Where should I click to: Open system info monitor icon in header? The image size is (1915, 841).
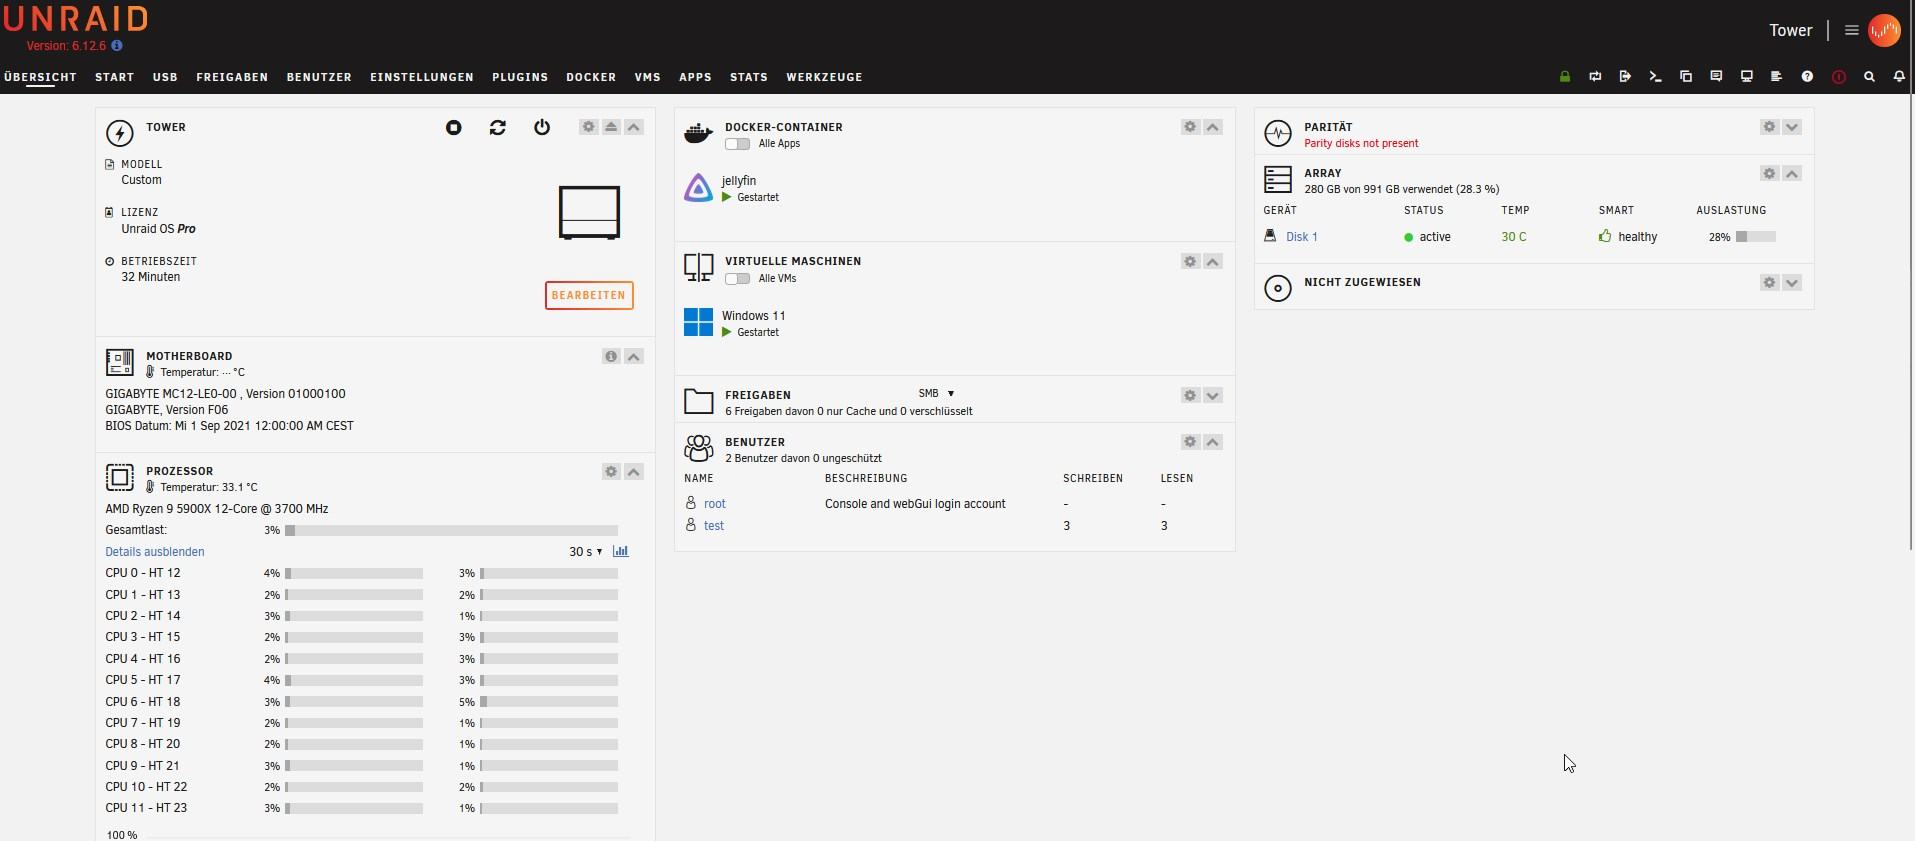pos(1747,77)
